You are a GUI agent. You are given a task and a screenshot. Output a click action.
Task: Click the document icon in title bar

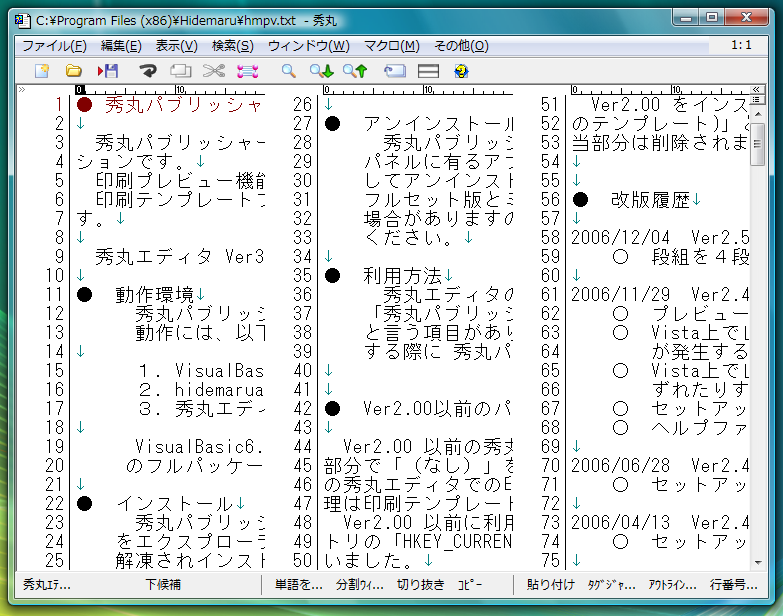[21, 20]
